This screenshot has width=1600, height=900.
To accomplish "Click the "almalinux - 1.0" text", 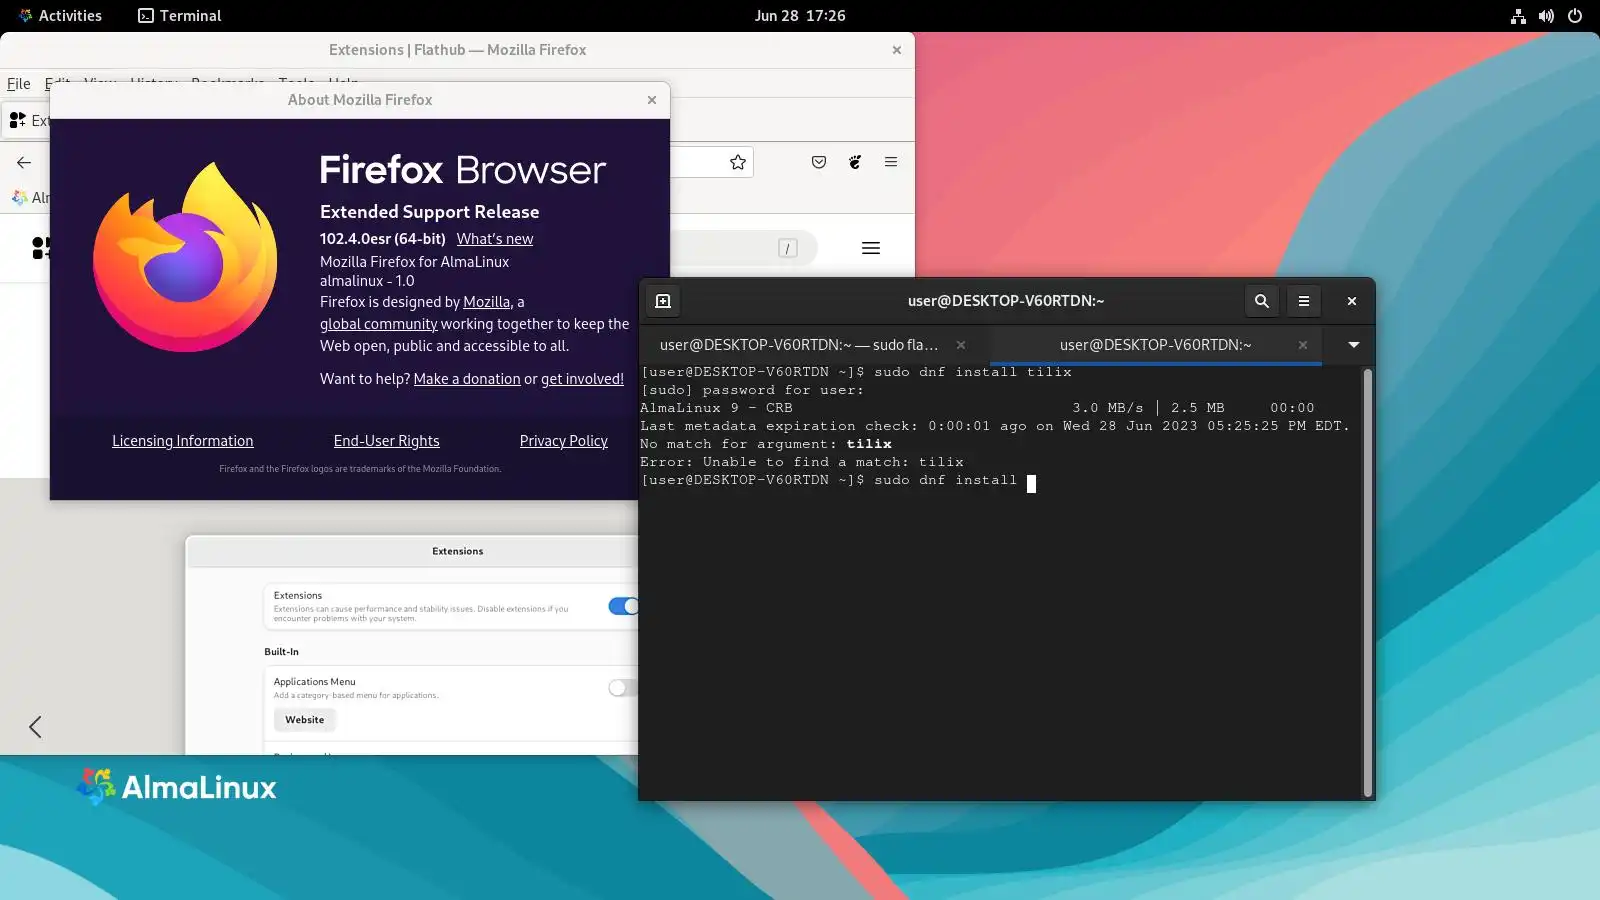I will 367,281.
